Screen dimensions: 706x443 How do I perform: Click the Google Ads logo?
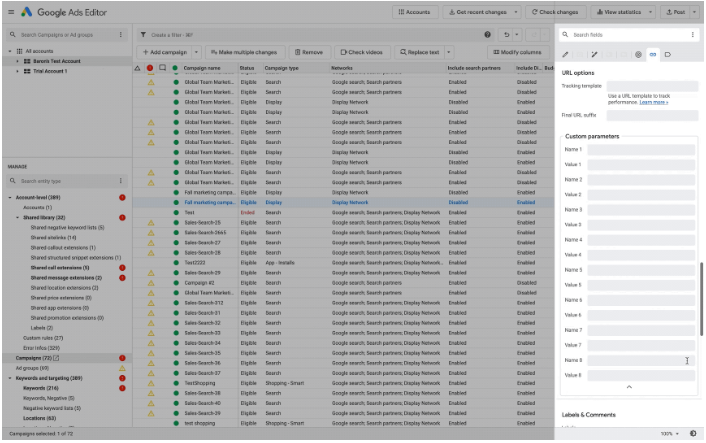pos(27,12)
